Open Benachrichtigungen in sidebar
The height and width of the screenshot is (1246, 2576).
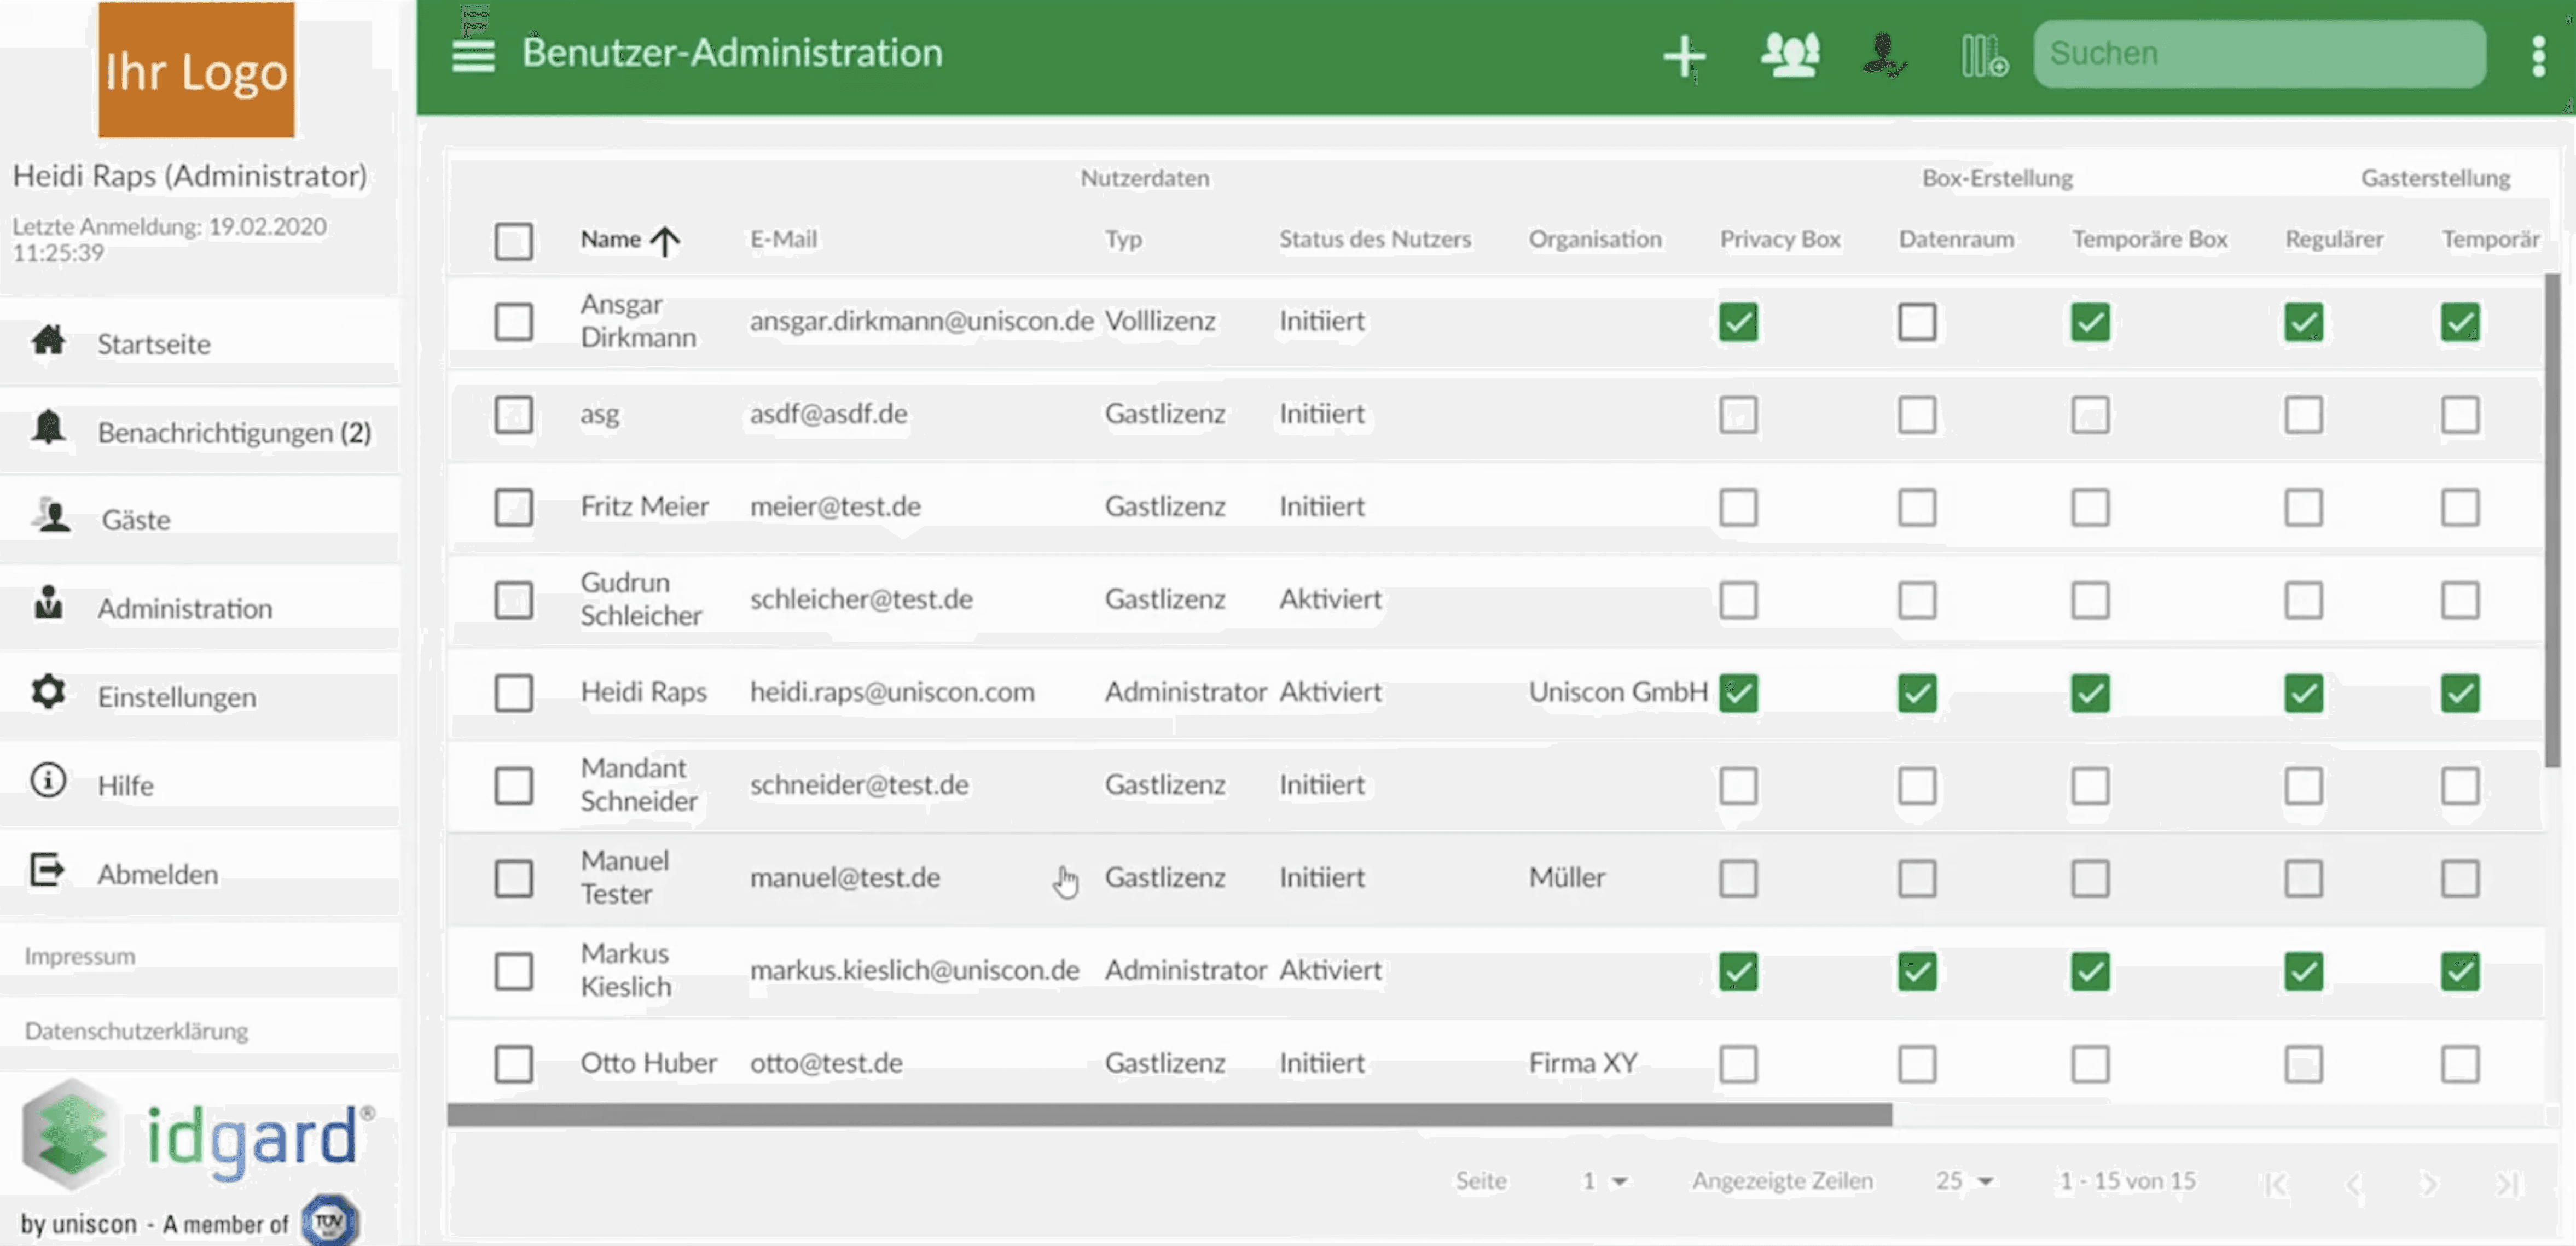[x=233, y=432]
